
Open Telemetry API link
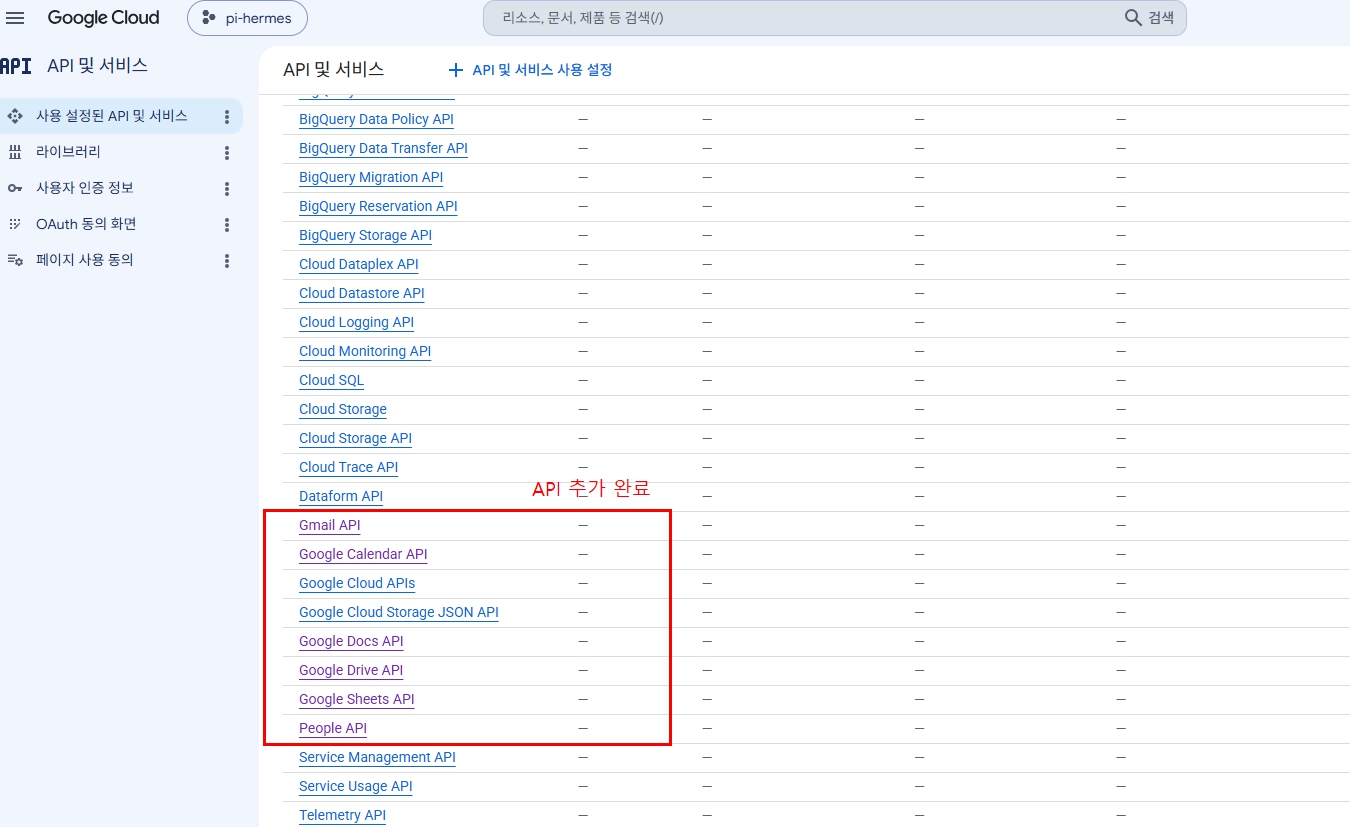(342, 815)
